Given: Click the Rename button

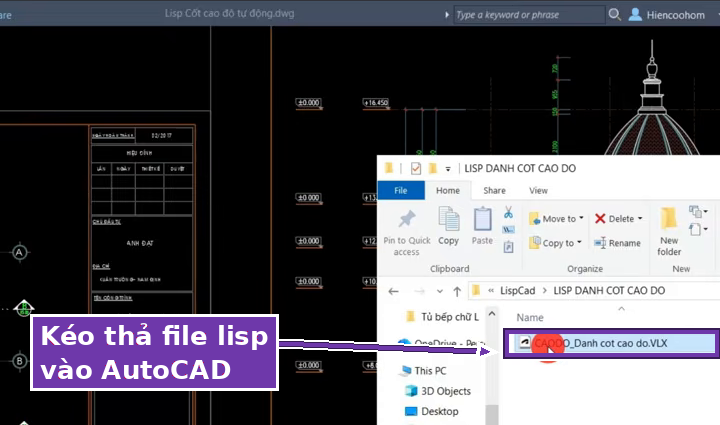Looking at the screenshot, I should [617, 243].
